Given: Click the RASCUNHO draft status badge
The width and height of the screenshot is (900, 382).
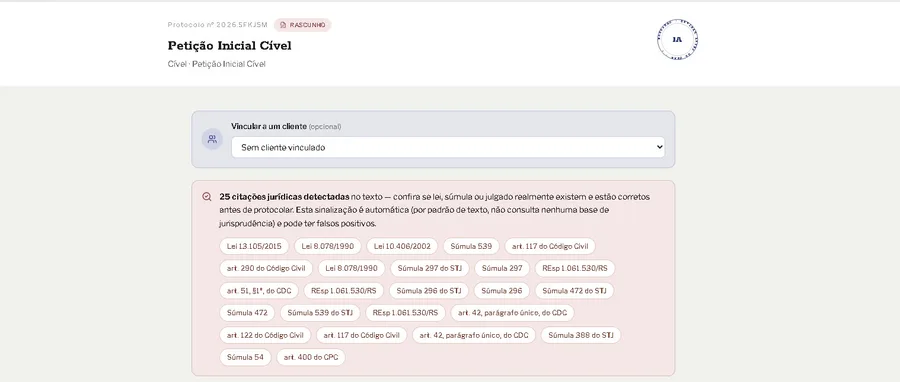Looking at the screenshot, I should pos(302,25).
